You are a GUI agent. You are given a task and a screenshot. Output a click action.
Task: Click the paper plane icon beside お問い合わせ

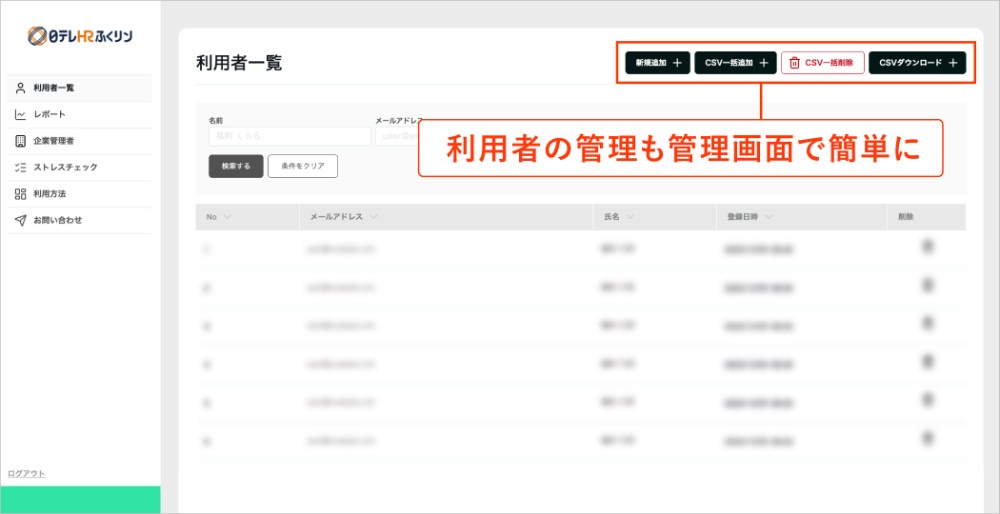[20, 220]
